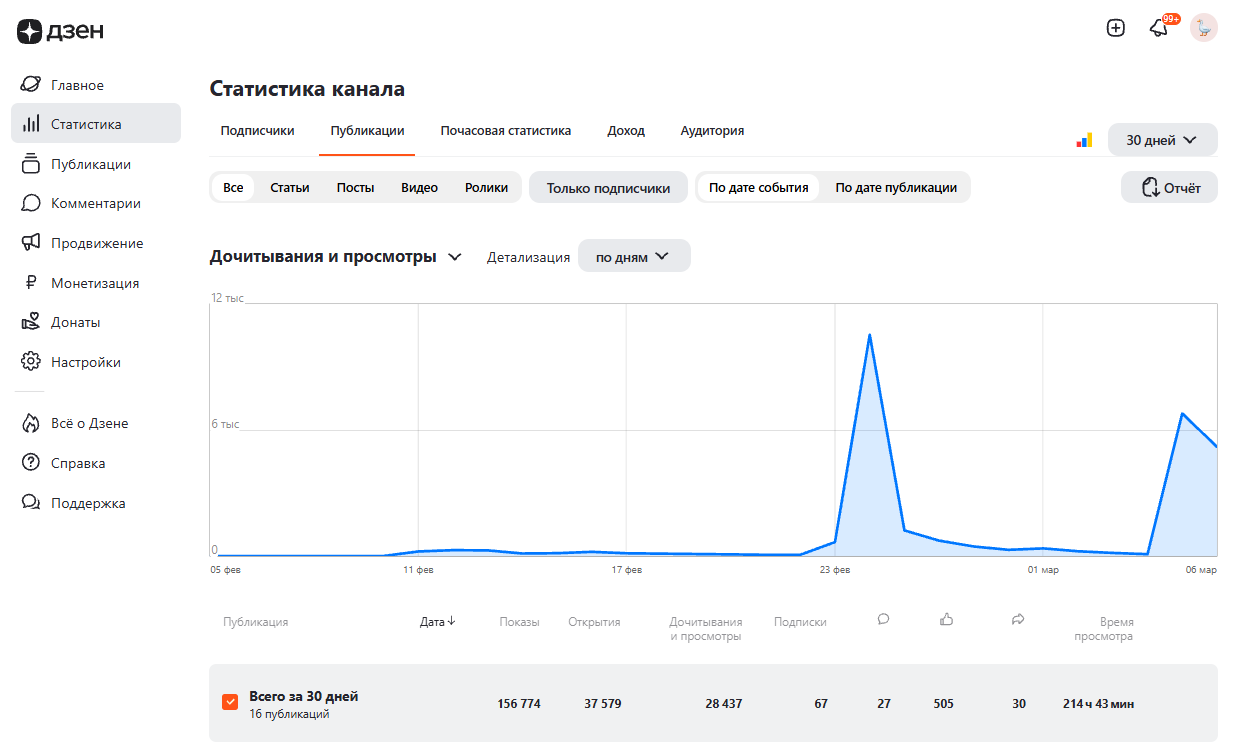This screenshot has height=755, width=1234.
Task: Open the 30 дней period dropdown
Action: coord(1162,140)
